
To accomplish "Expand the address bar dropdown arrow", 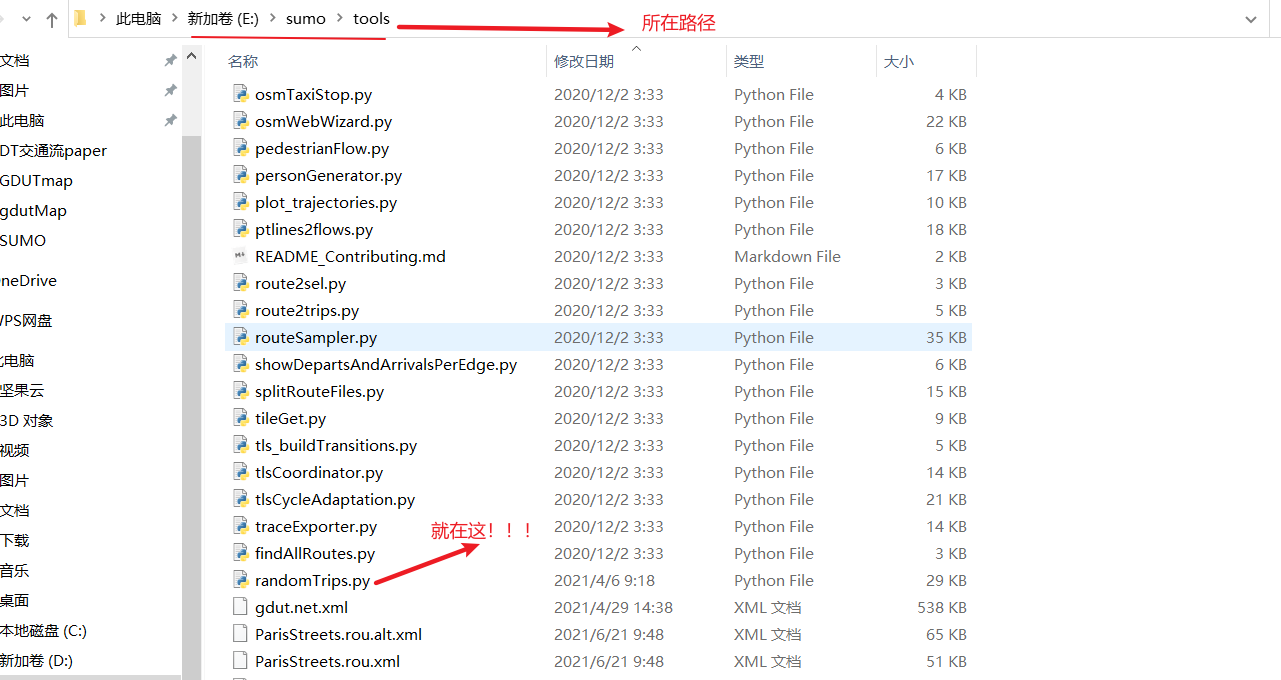I will [x=1250, y=18].
